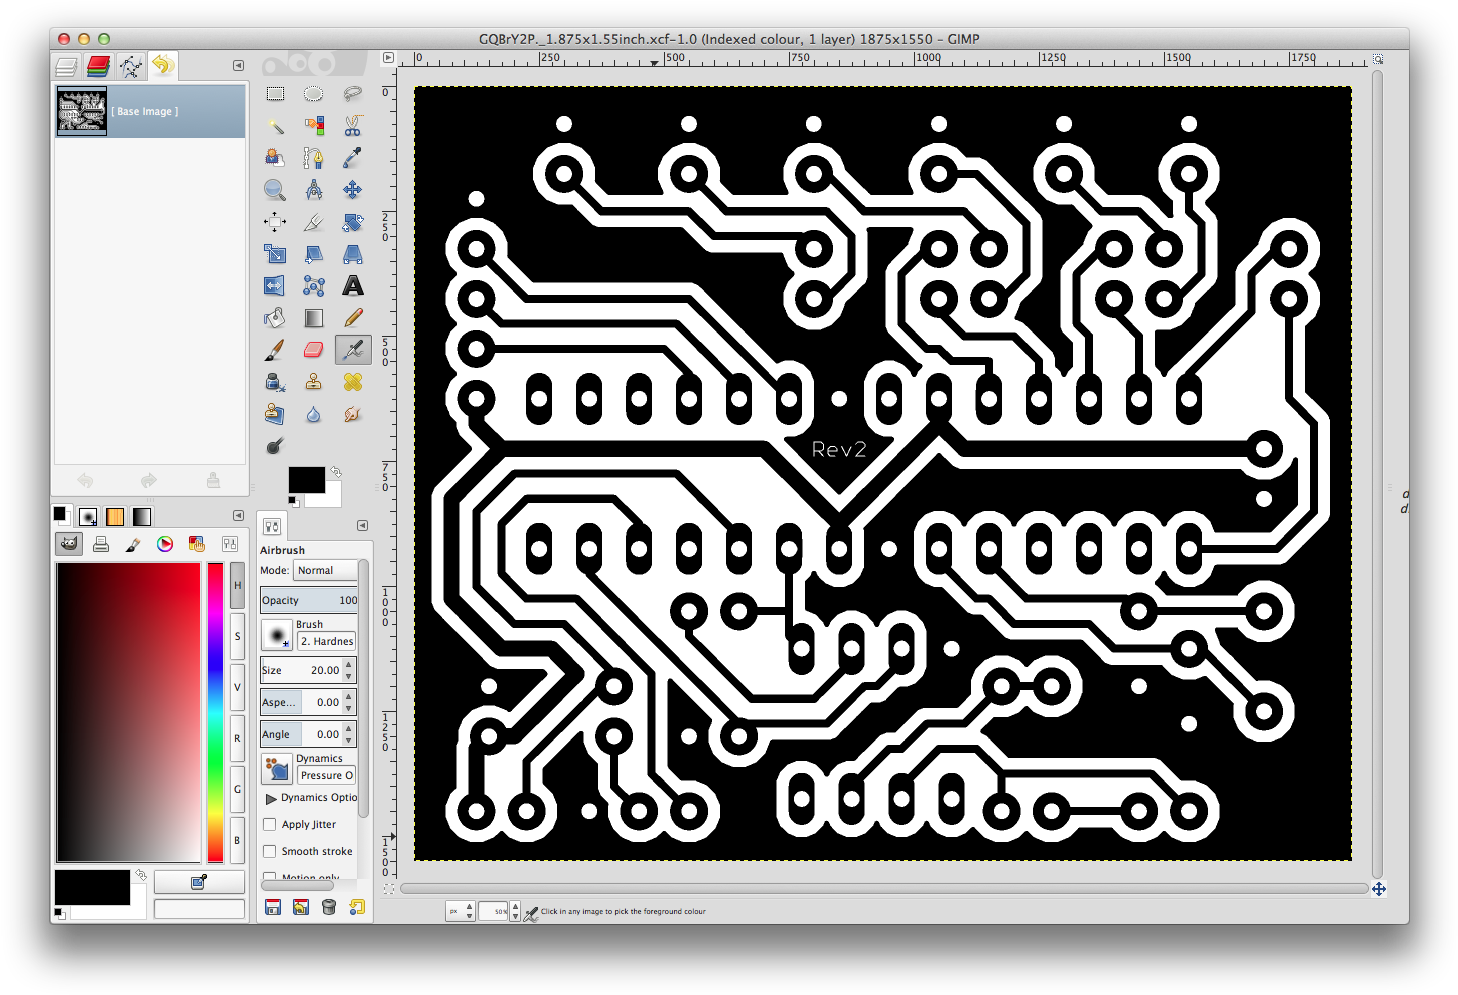The image size is (1458, 995).
Task: Open the Paths tab
Action: (x=131, y=66)
